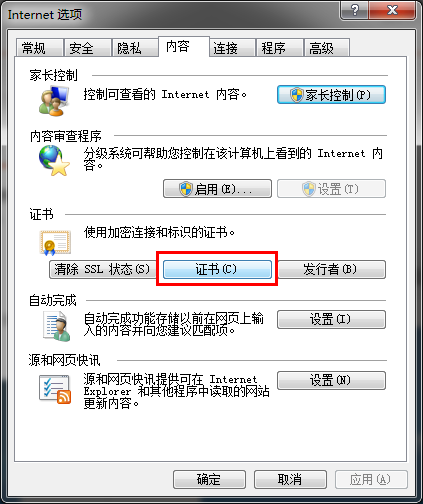Image resolution: width=423 pixels, height=504 pixels.
Task: Switch to the 常规 tab
Action: pyautogui.click(x=40, y=48)
